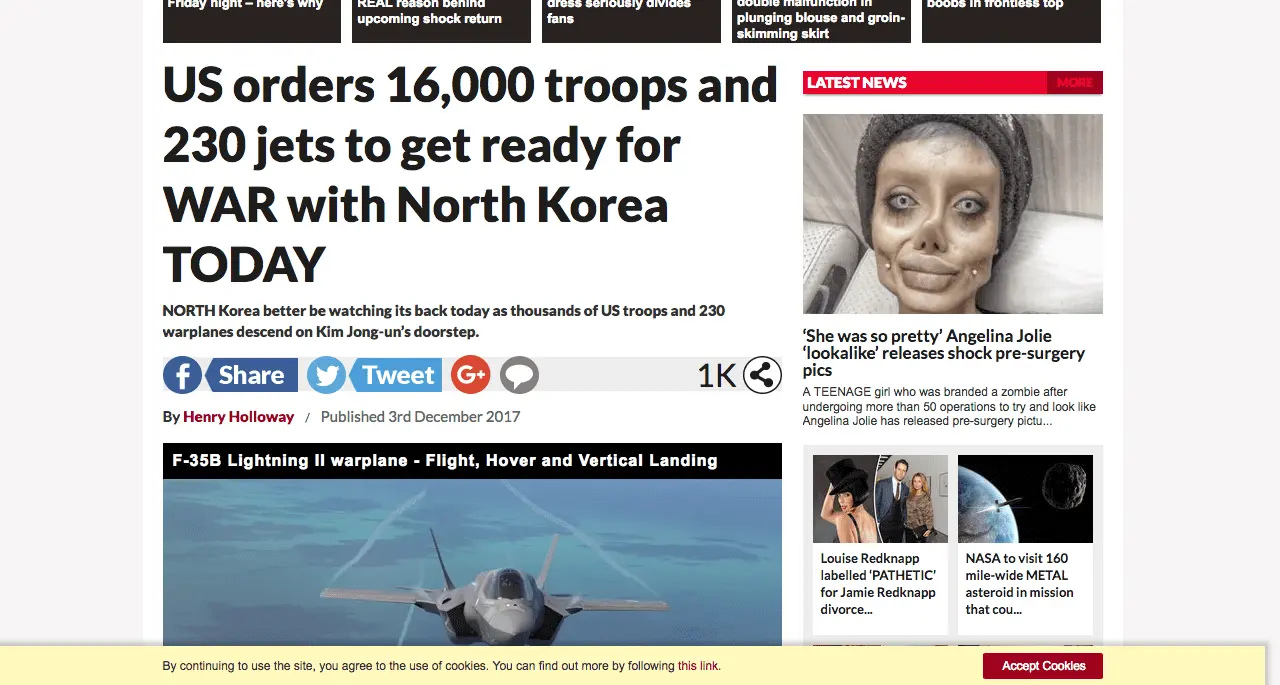The width and height of the screenshot is (1280, 685).
Task: Read NASA 160 mile-wide METAL asteroid headline
Action: pos(1019,584)
